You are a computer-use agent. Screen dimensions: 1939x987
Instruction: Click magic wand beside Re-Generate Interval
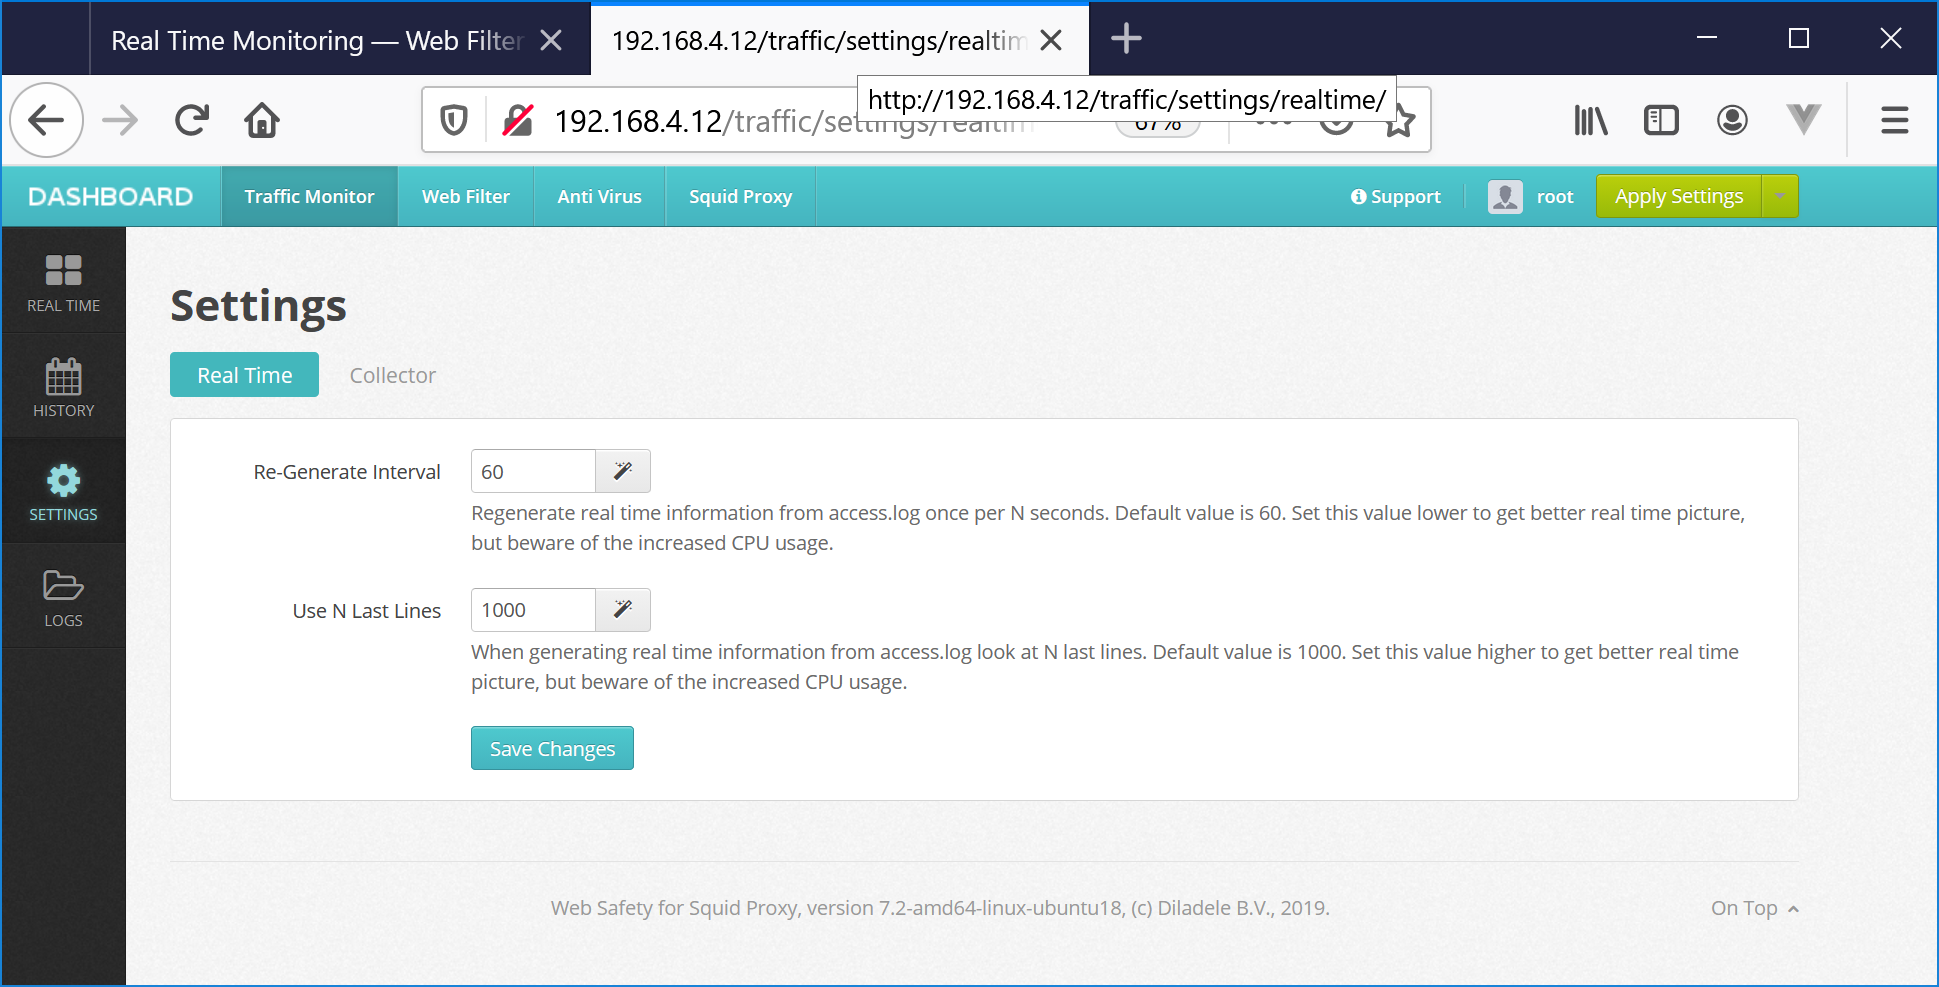(623, 471)
